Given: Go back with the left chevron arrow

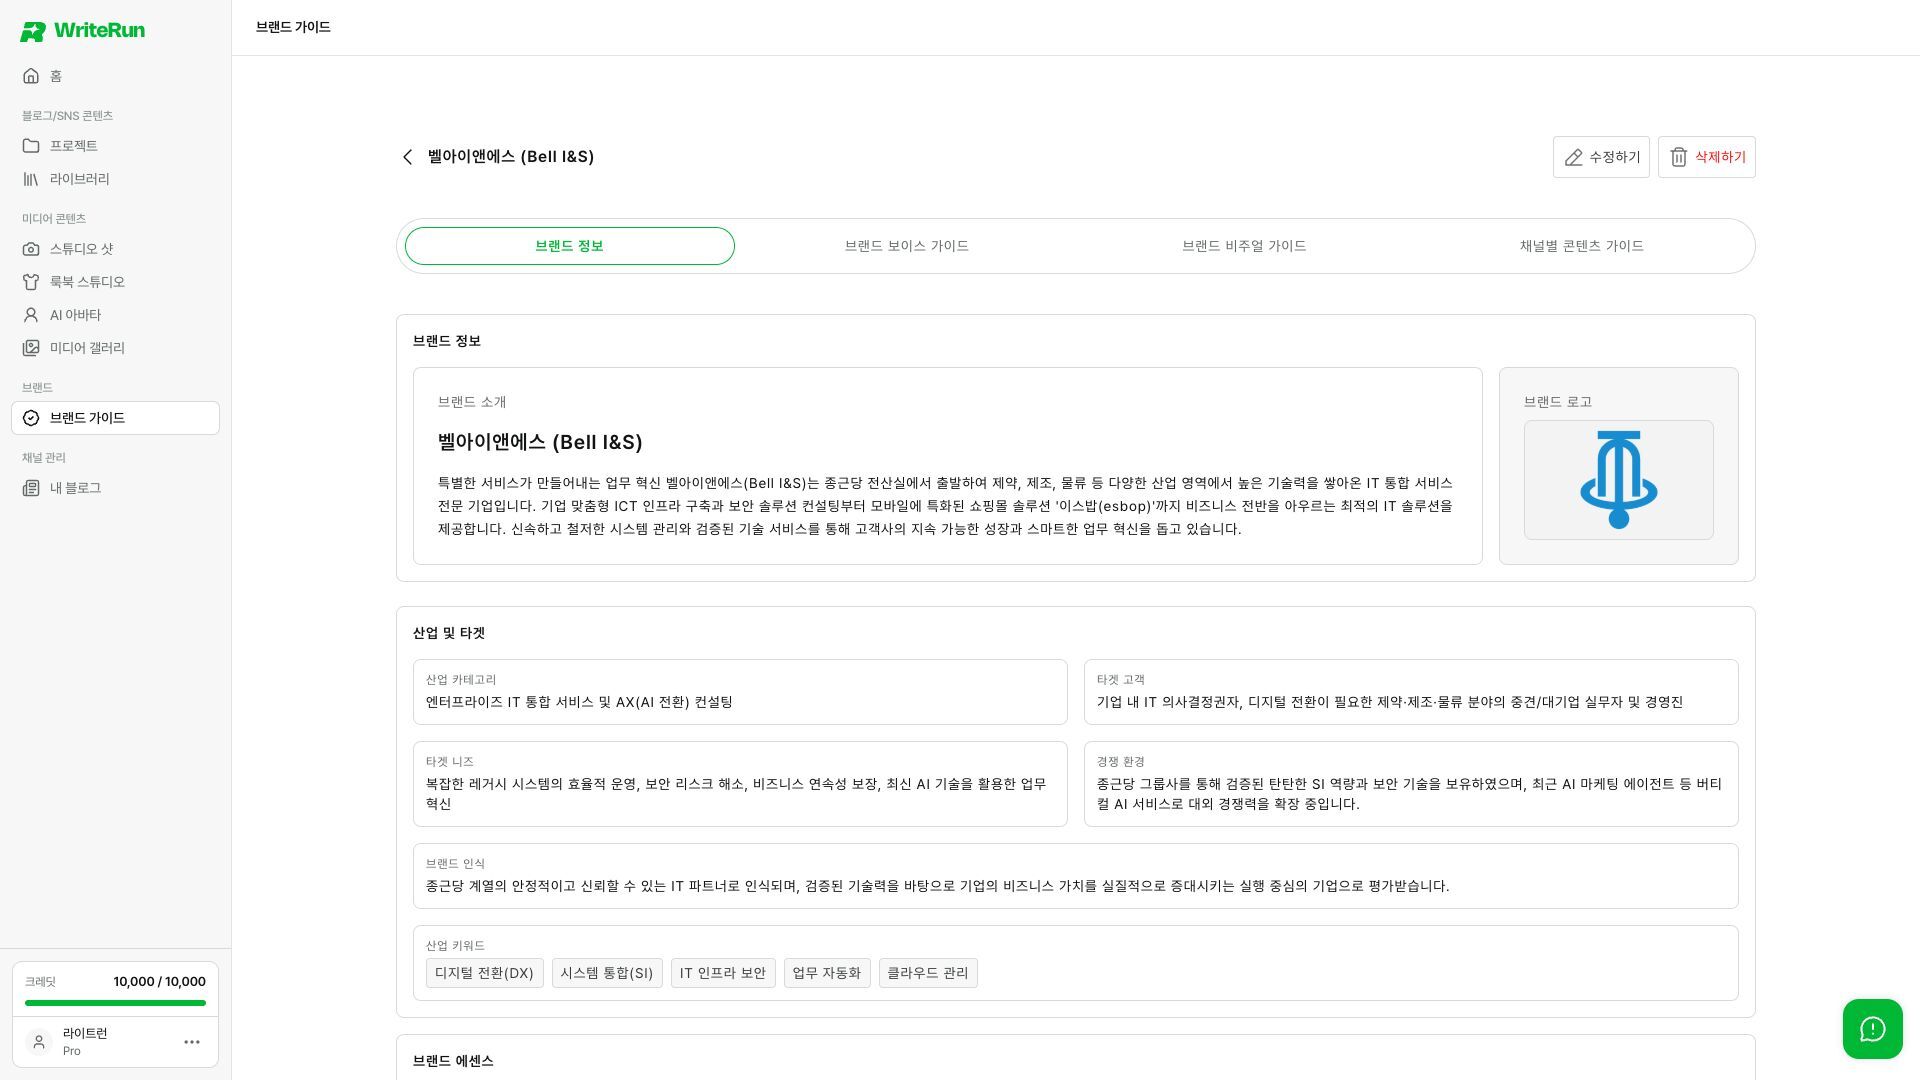Looking at the screenshot, I should pos(407,157).
